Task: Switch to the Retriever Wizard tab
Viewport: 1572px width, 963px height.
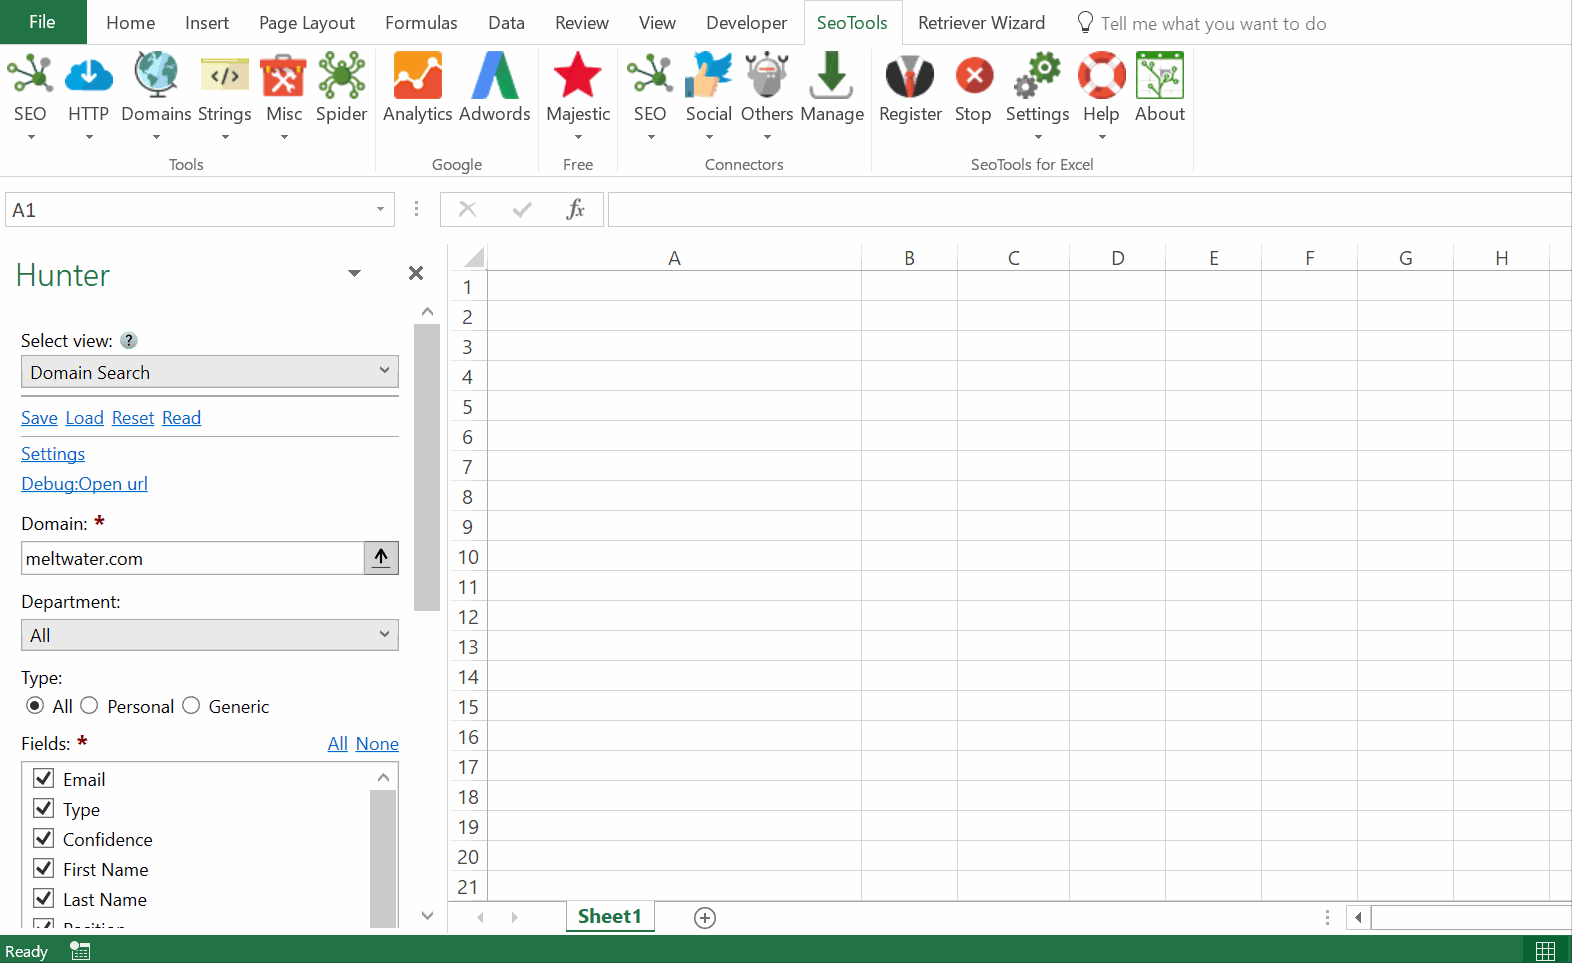Action: (x=981, y=23)
